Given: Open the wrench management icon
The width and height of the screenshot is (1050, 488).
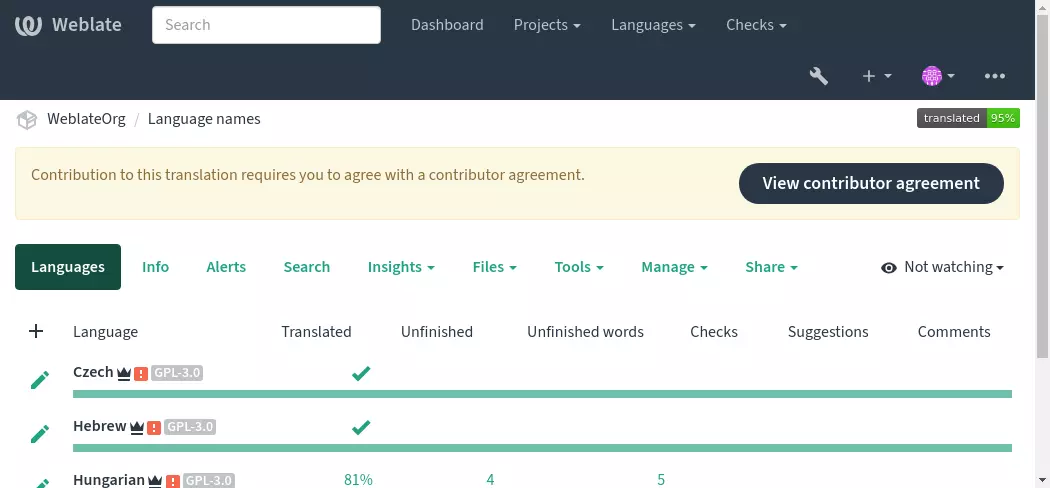Looking at the screenshot, I should pyautogui.click(x=818, y=76).
